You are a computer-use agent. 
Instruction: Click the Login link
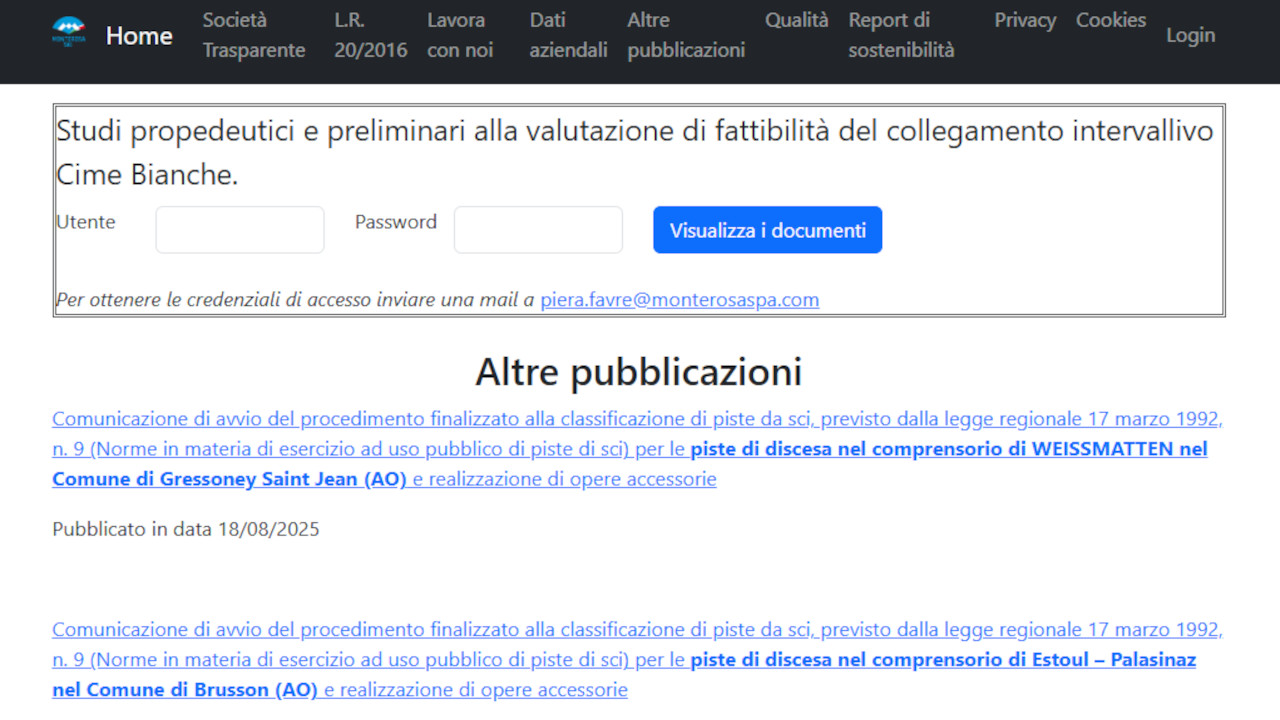1190,35
